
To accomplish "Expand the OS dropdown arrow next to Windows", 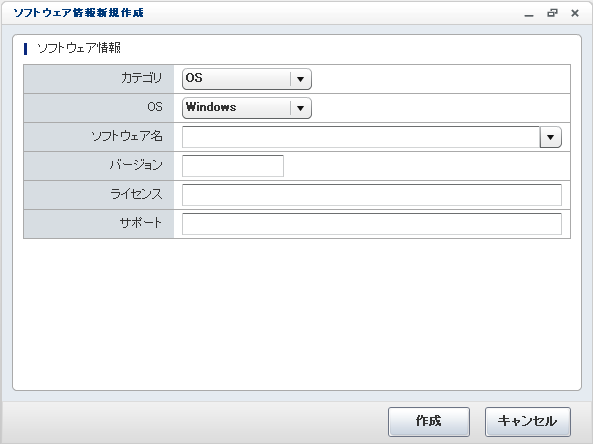I will point(301,108).
